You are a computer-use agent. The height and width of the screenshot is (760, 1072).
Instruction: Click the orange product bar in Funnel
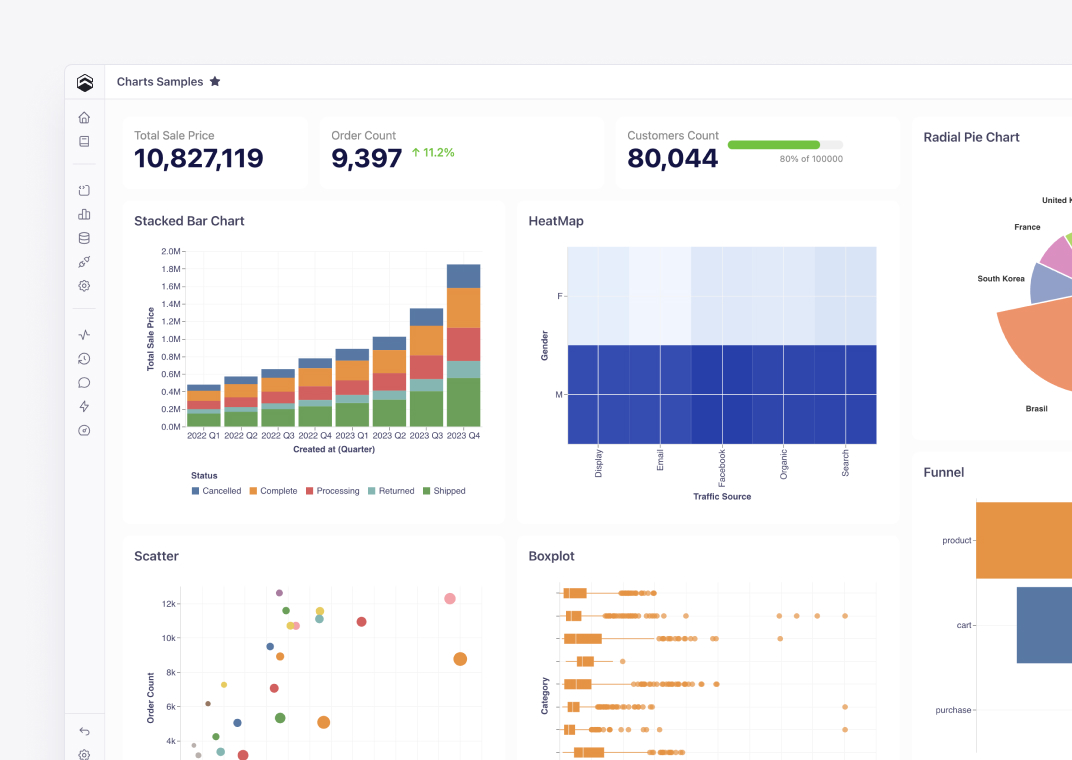coord(1023,541)
